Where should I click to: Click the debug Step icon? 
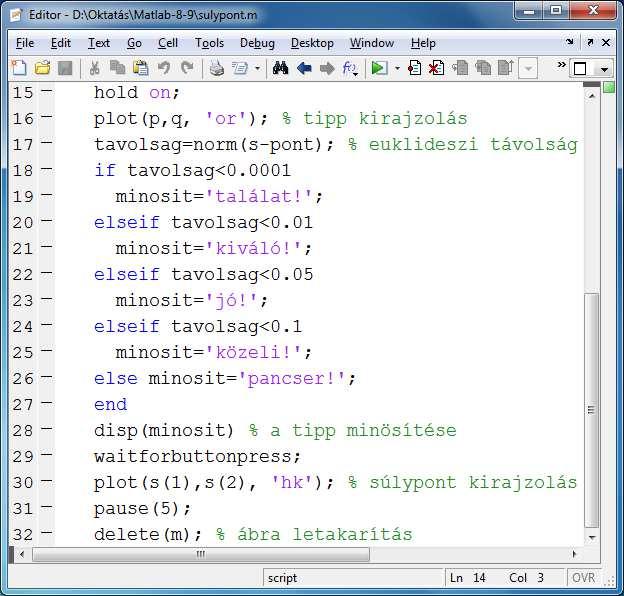pyautogui.click(x=460, y=68)
